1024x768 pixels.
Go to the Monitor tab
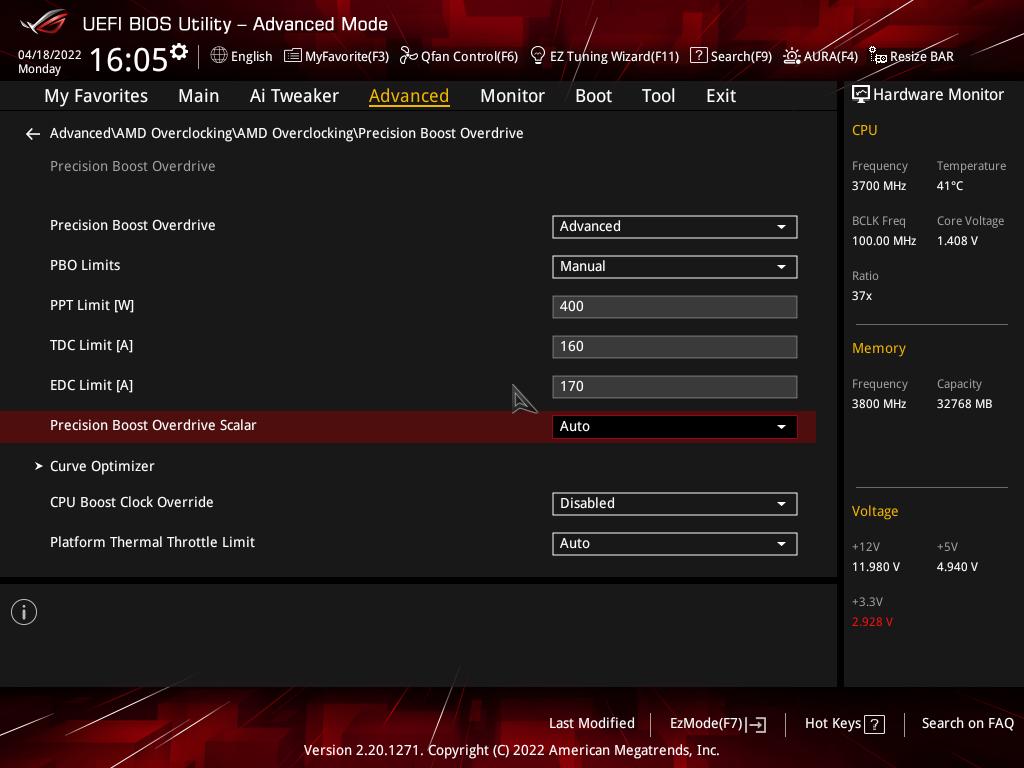point(512,96)
